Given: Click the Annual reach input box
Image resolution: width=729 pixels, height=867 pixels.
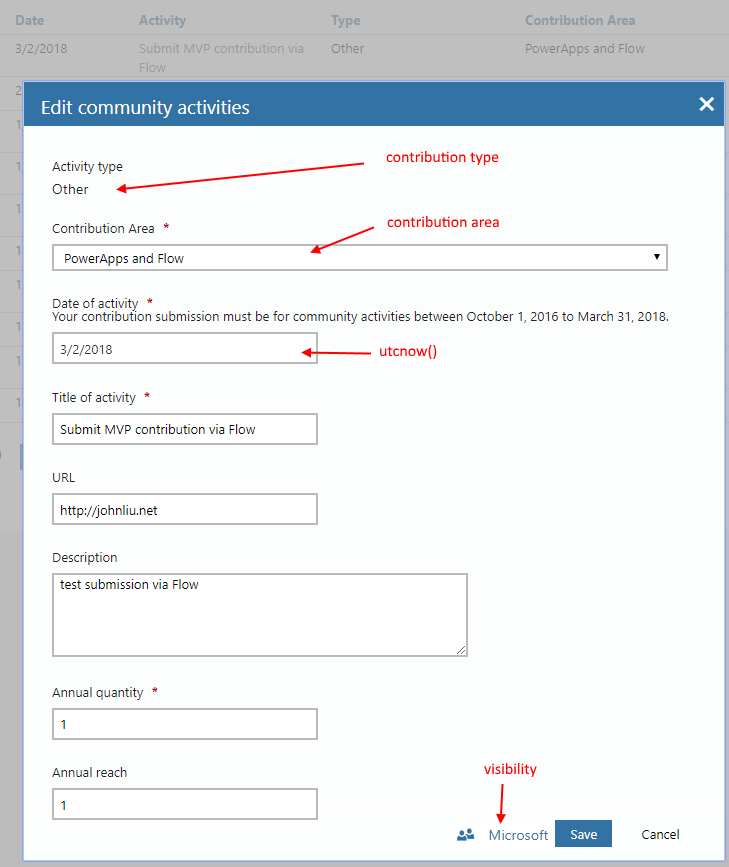Looking at the screenshot, I should click(184, 804).
